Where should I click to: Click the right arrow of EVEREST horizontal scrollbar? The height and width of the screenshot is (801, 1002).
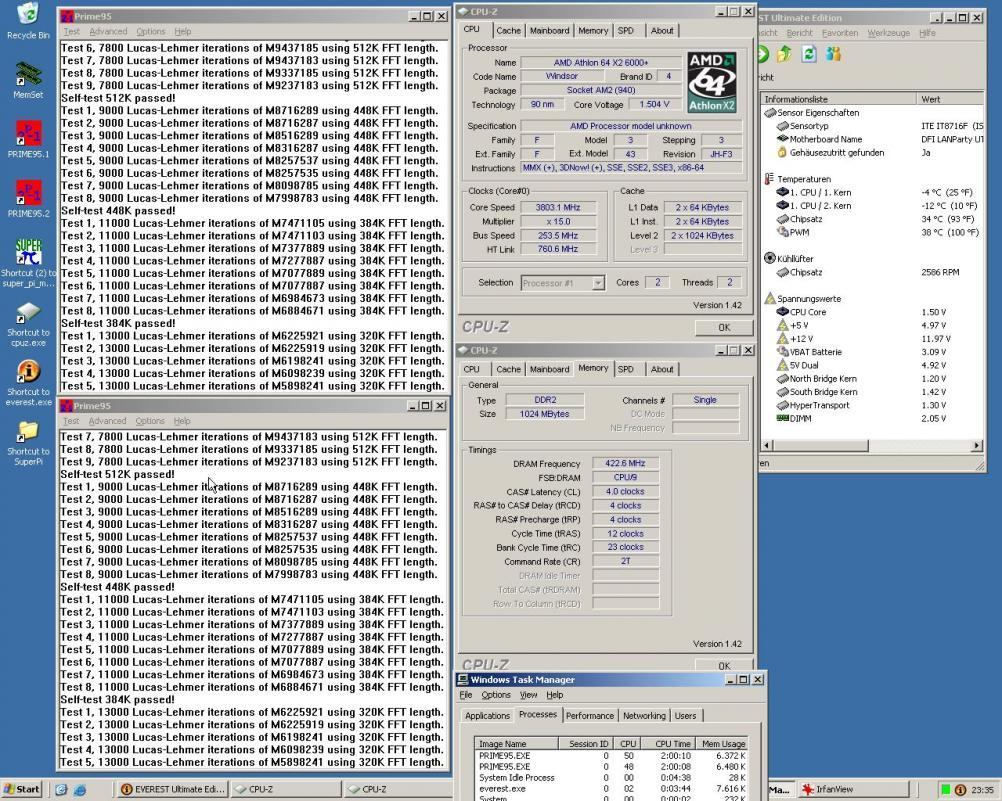click(x=976, y=445)
